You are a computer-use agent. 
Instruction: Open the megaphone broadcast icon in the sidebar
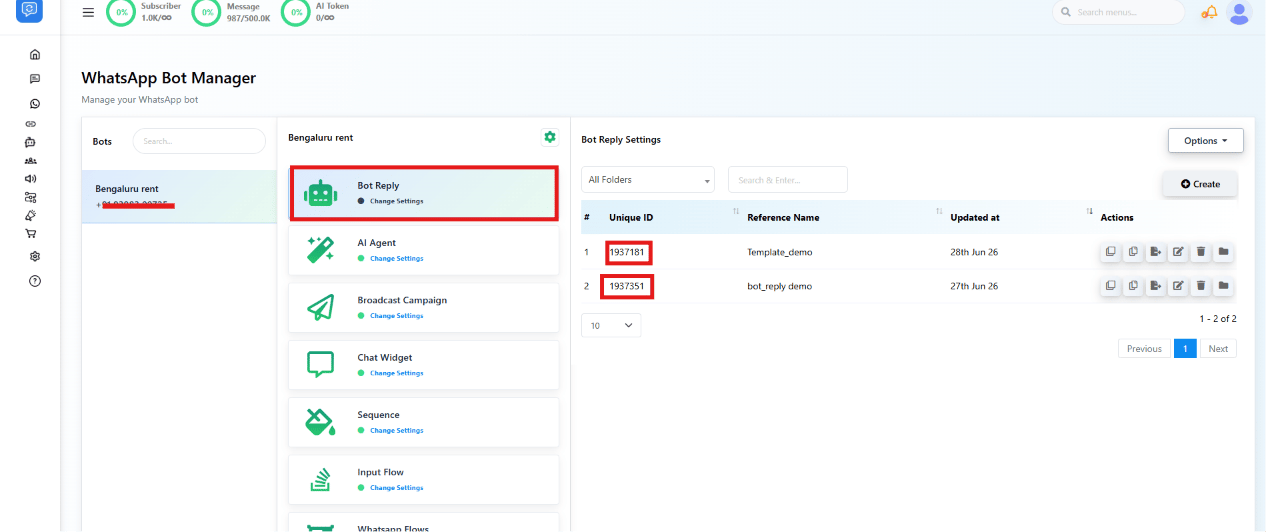click(x=31, y=178)
